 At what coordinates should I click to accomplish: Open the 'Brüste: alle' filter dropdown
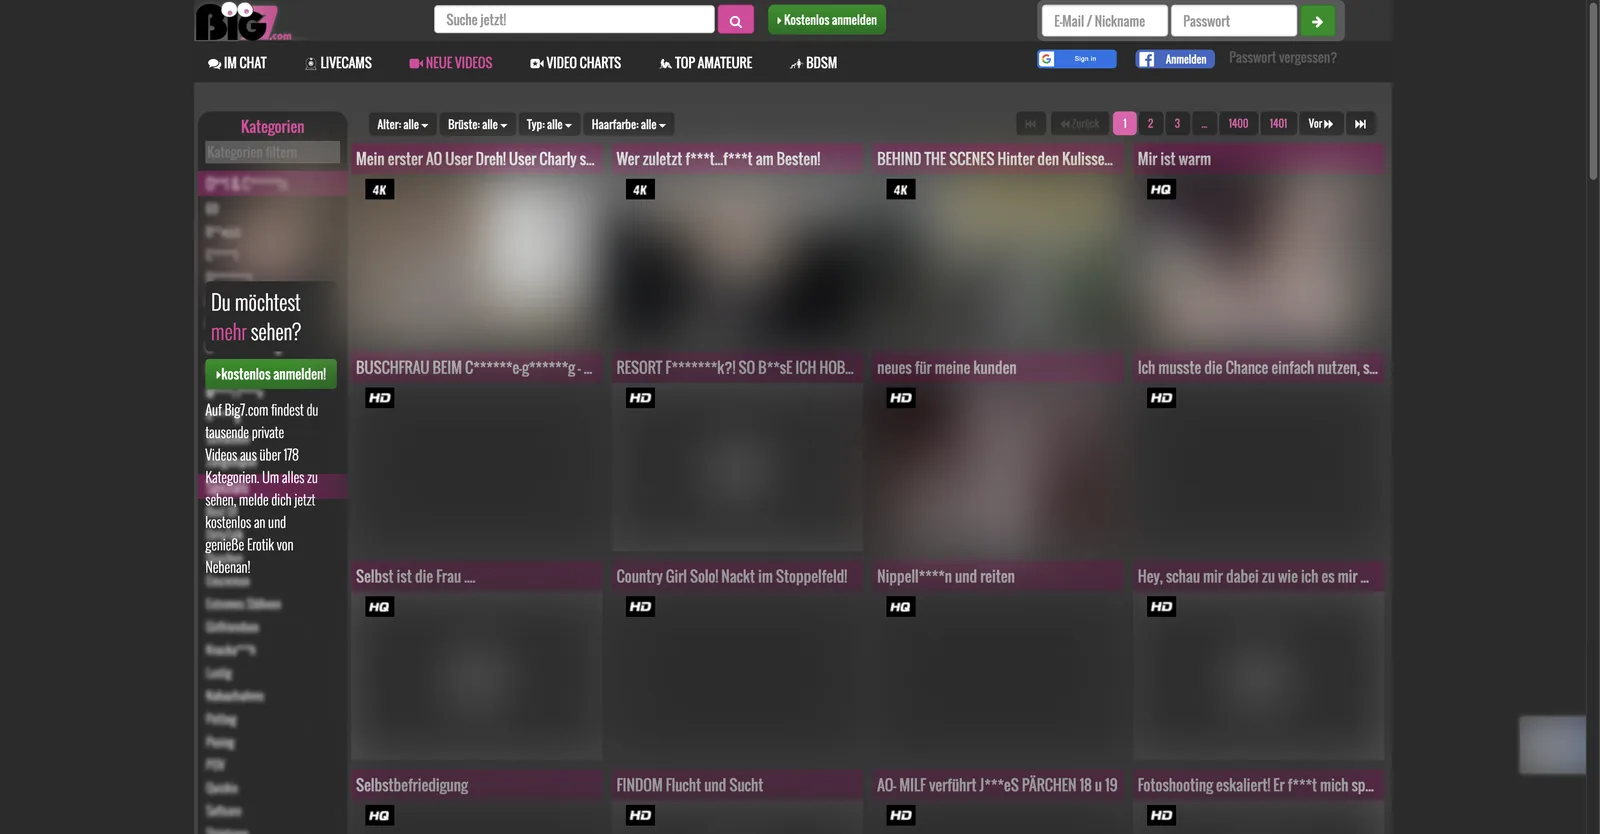[477, 125]
